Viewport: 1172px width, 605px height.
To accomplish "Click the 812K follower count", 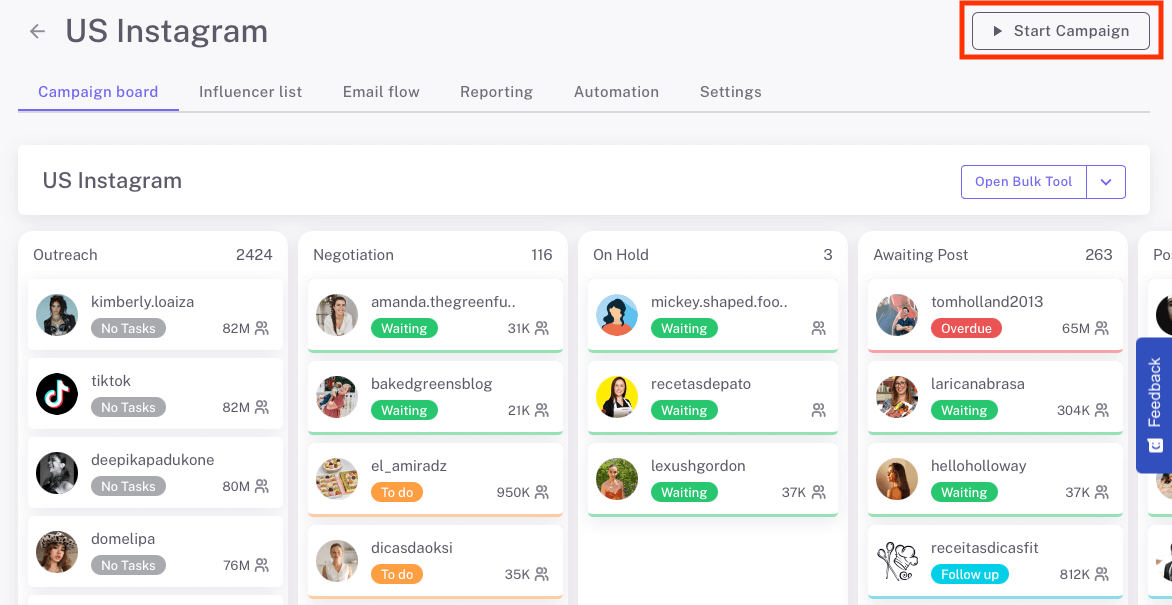I will click(x=1073, y=574).
